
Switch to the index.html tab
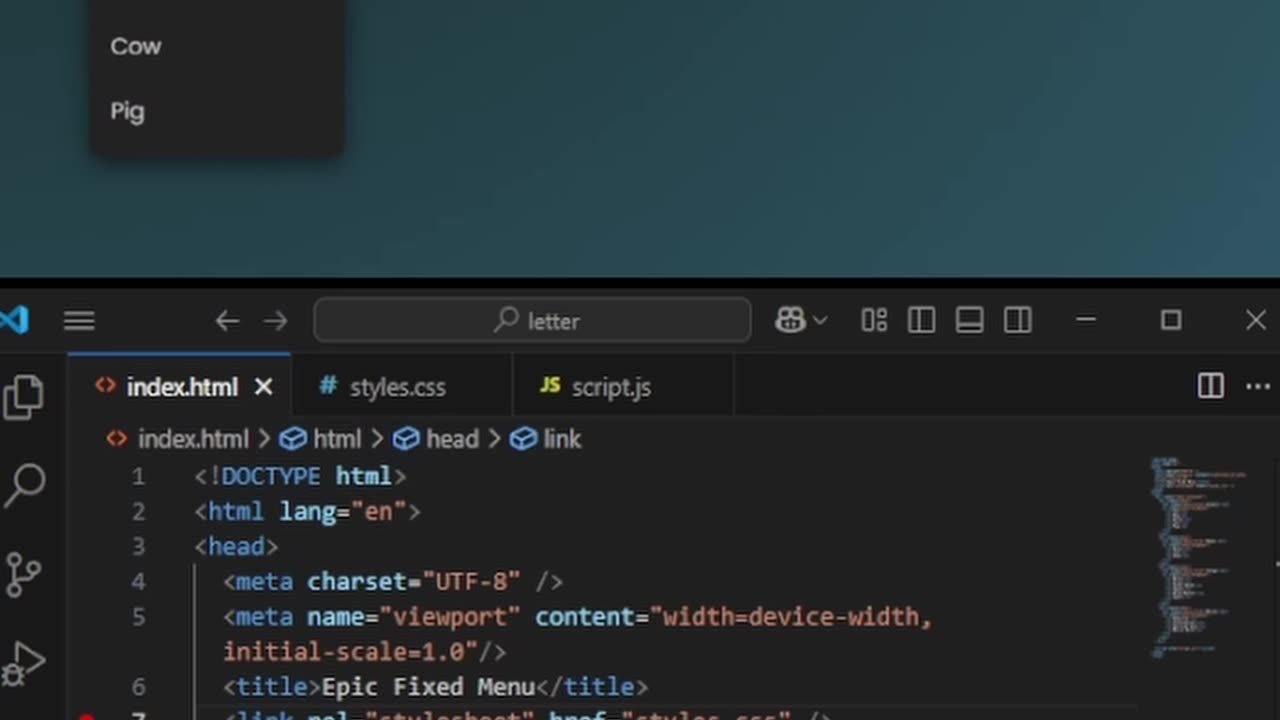click(x=180, y=387)
